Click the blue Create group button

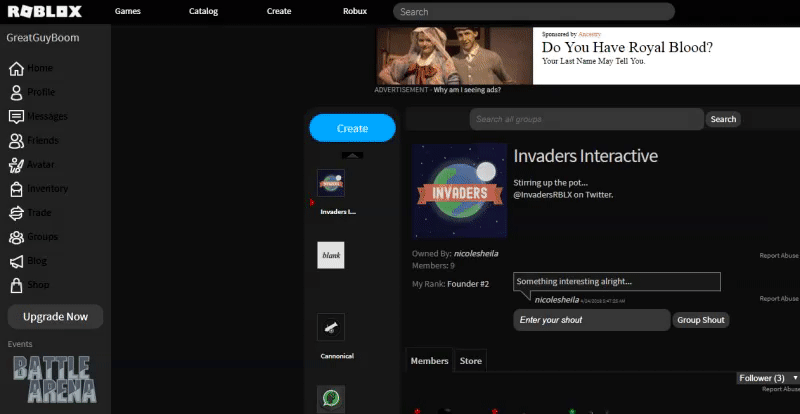(x=353, y=128)
